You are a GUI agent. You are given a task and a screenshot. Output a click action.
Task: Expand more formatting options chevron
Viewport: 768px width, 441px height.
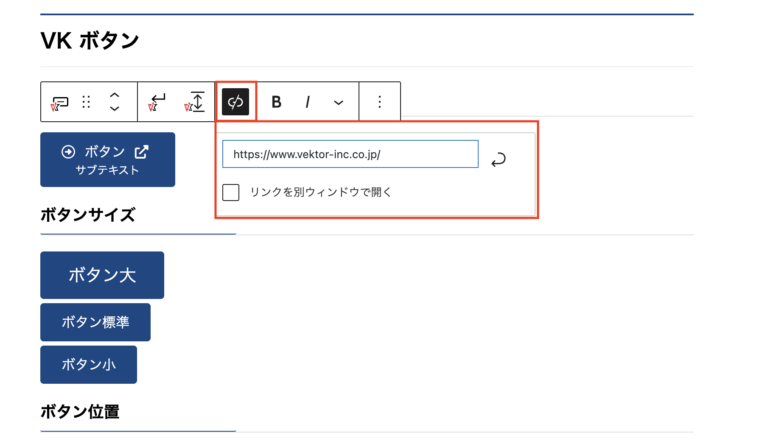point(338,102)
